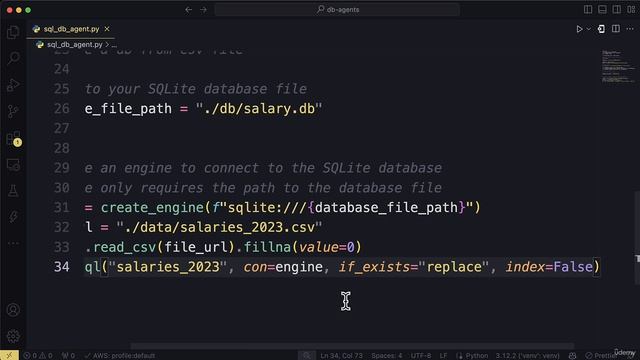
Task: Click AWS: profile:default status item
Action: click(x=120, y=356)
